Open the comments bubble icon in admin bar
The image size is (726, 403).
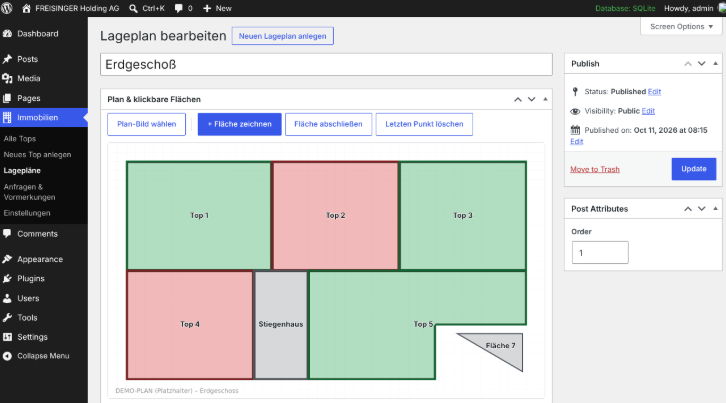(x=179, y=8)
